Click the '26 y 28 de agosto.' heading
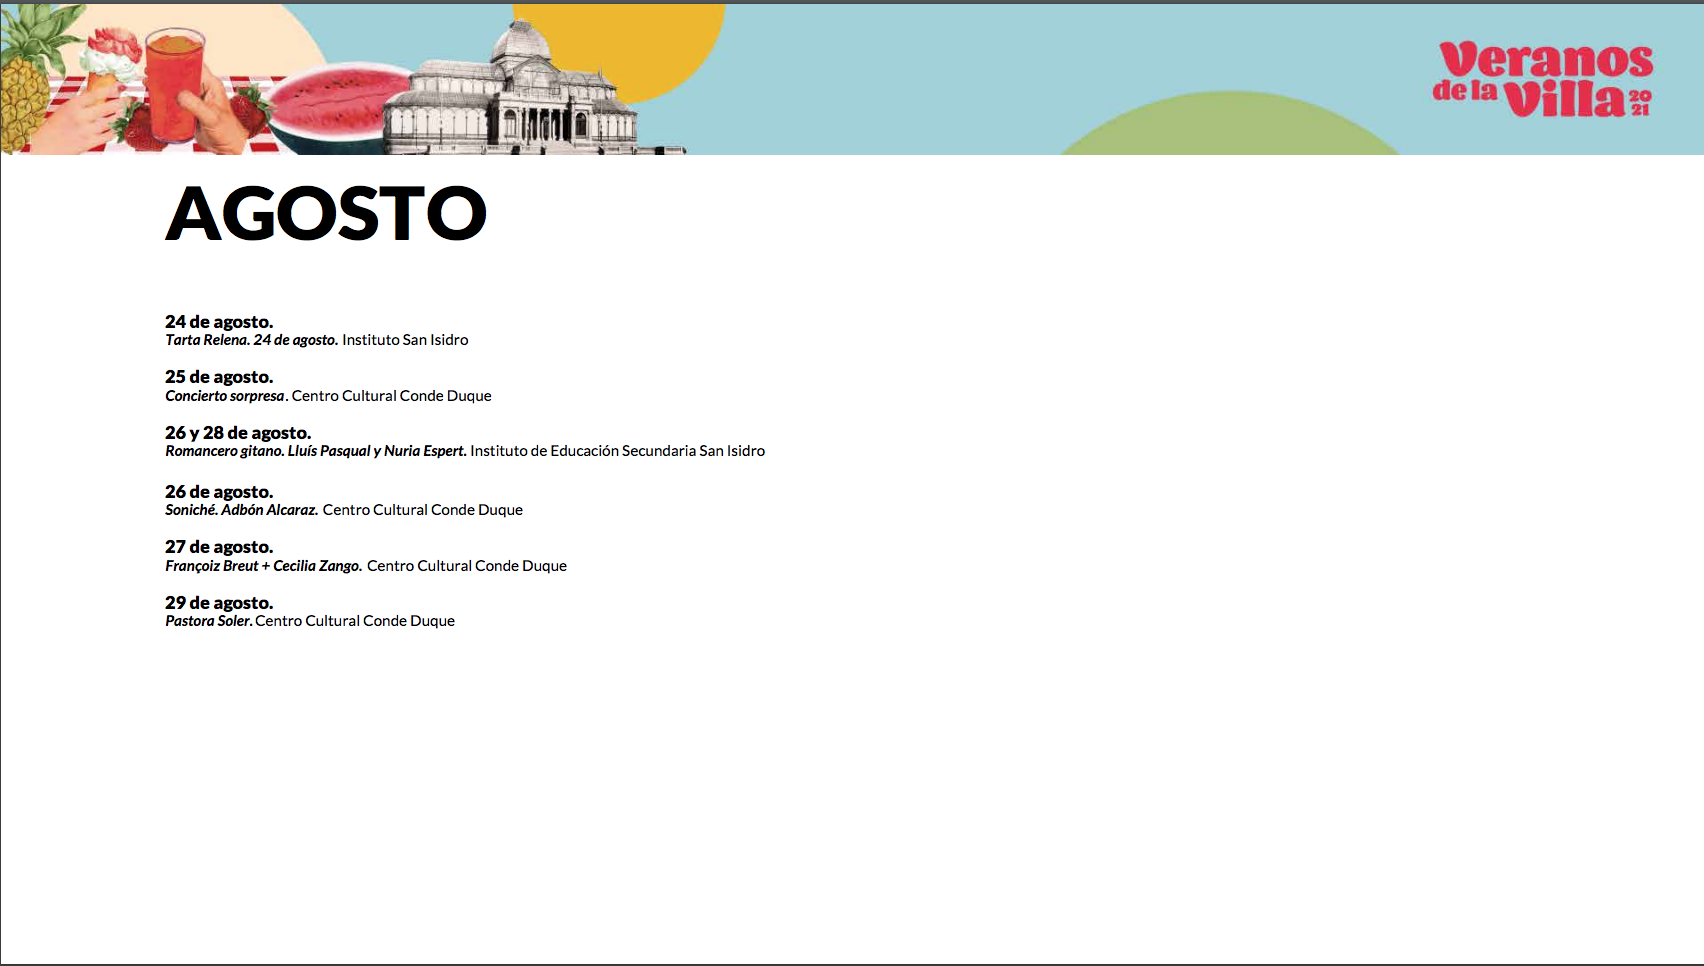The width and height of the screenshot is (1704, 966). pos(238,433)
